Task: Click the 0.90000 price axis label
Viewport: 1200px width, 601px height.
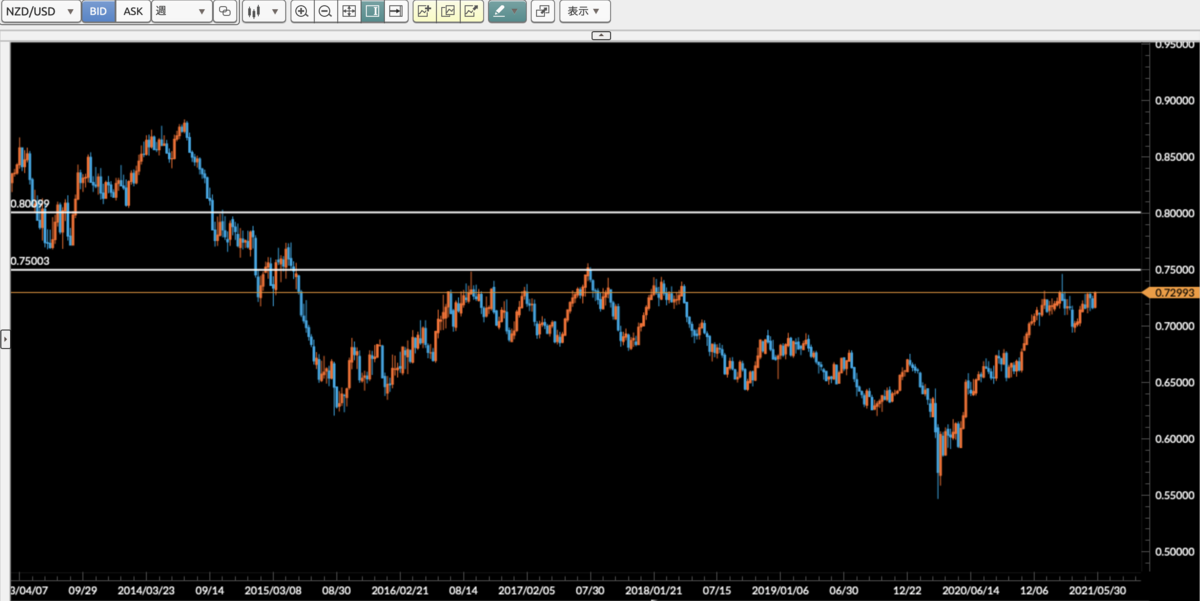Action: [1174, 101]
